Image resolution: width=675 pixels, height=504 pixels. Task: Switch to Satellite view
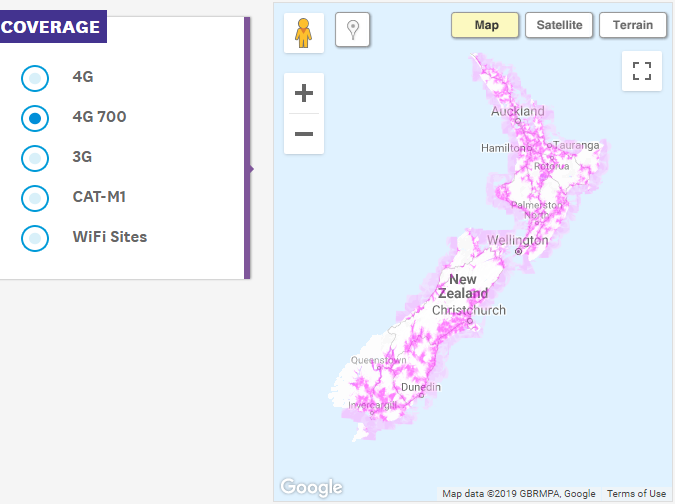click(559, 25)
